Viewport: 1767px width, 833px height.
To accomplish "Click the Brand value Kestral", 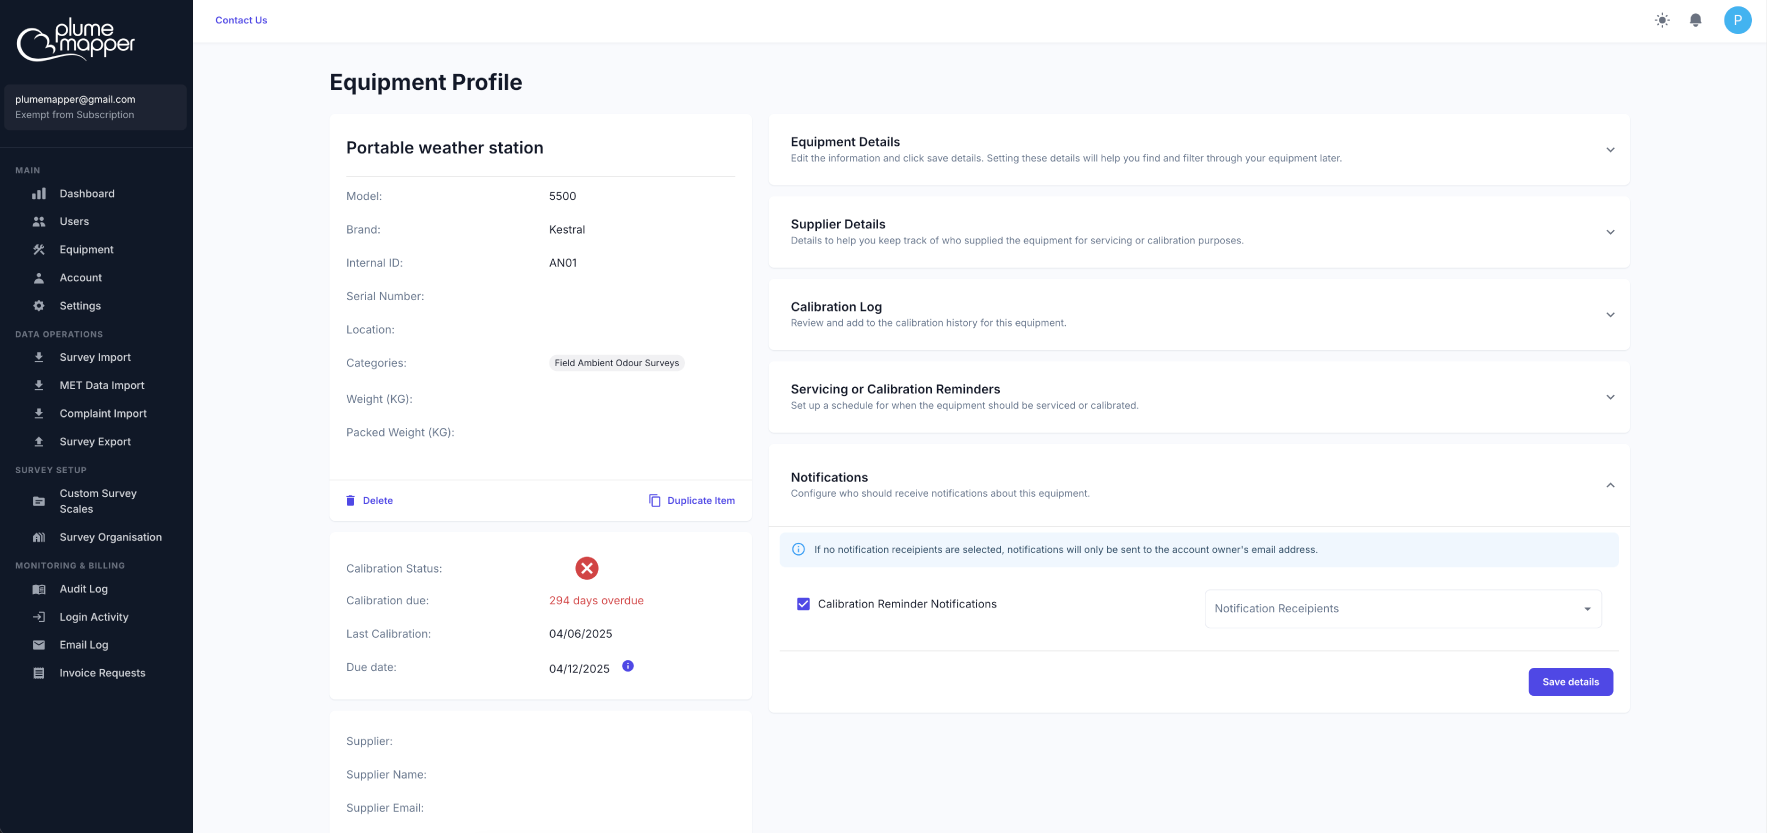I will (x=567, y=230).
